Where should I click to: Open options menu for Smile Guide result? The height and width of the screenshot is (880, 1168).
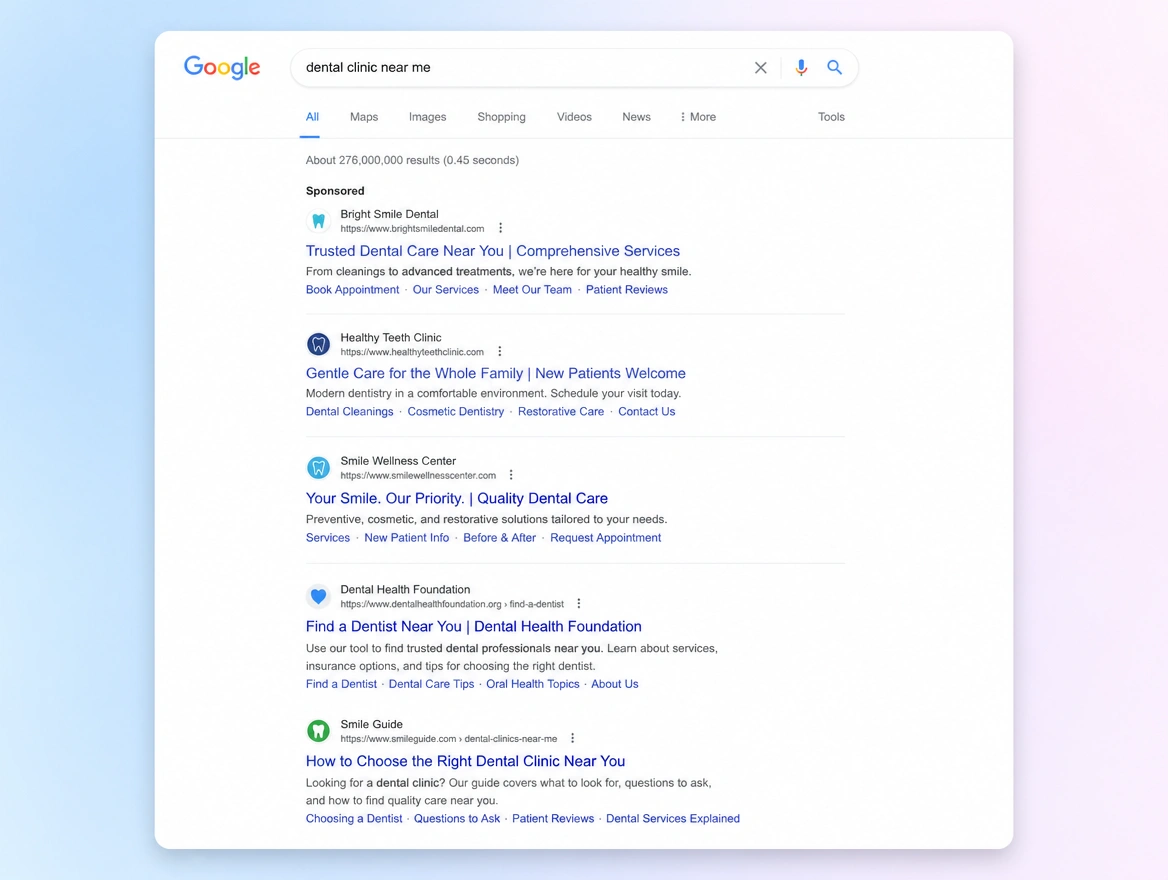coord(572,738)
